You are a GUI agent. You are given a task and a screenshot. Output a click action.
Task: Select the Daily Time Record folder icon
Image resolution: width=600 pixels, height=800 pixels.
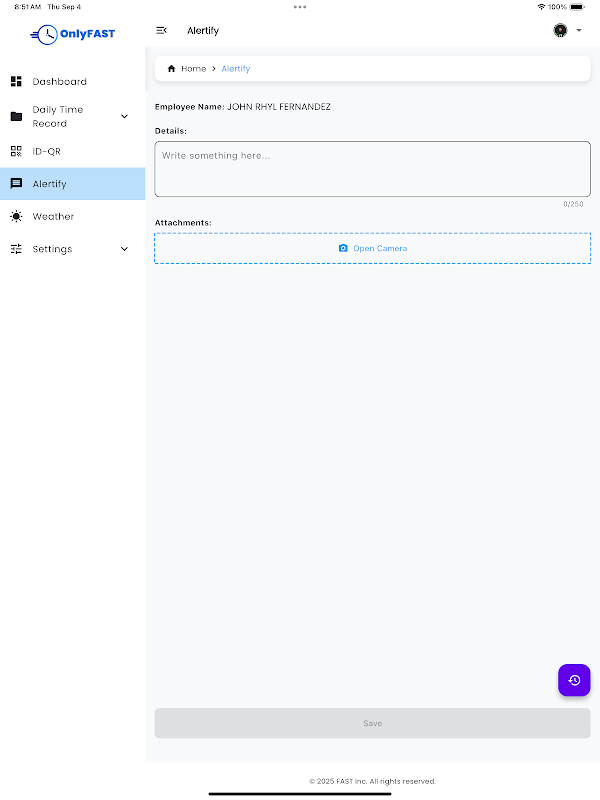click(16, 116)
